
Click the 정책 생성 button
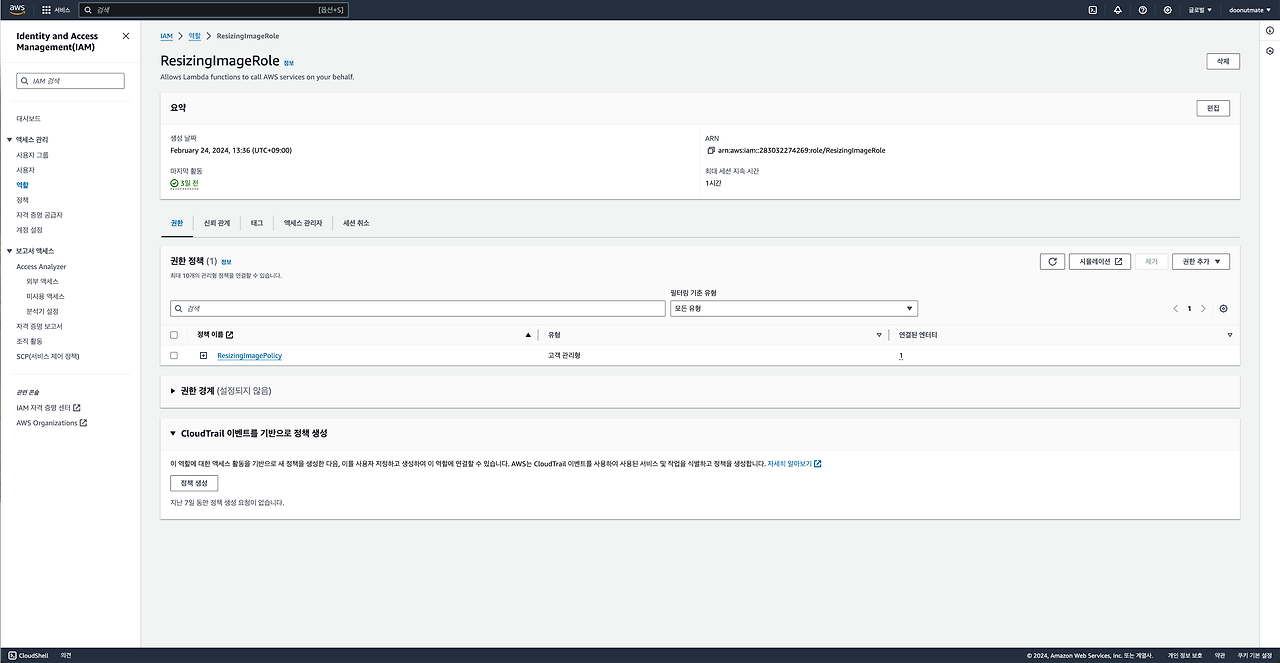[x=194, y=483]
